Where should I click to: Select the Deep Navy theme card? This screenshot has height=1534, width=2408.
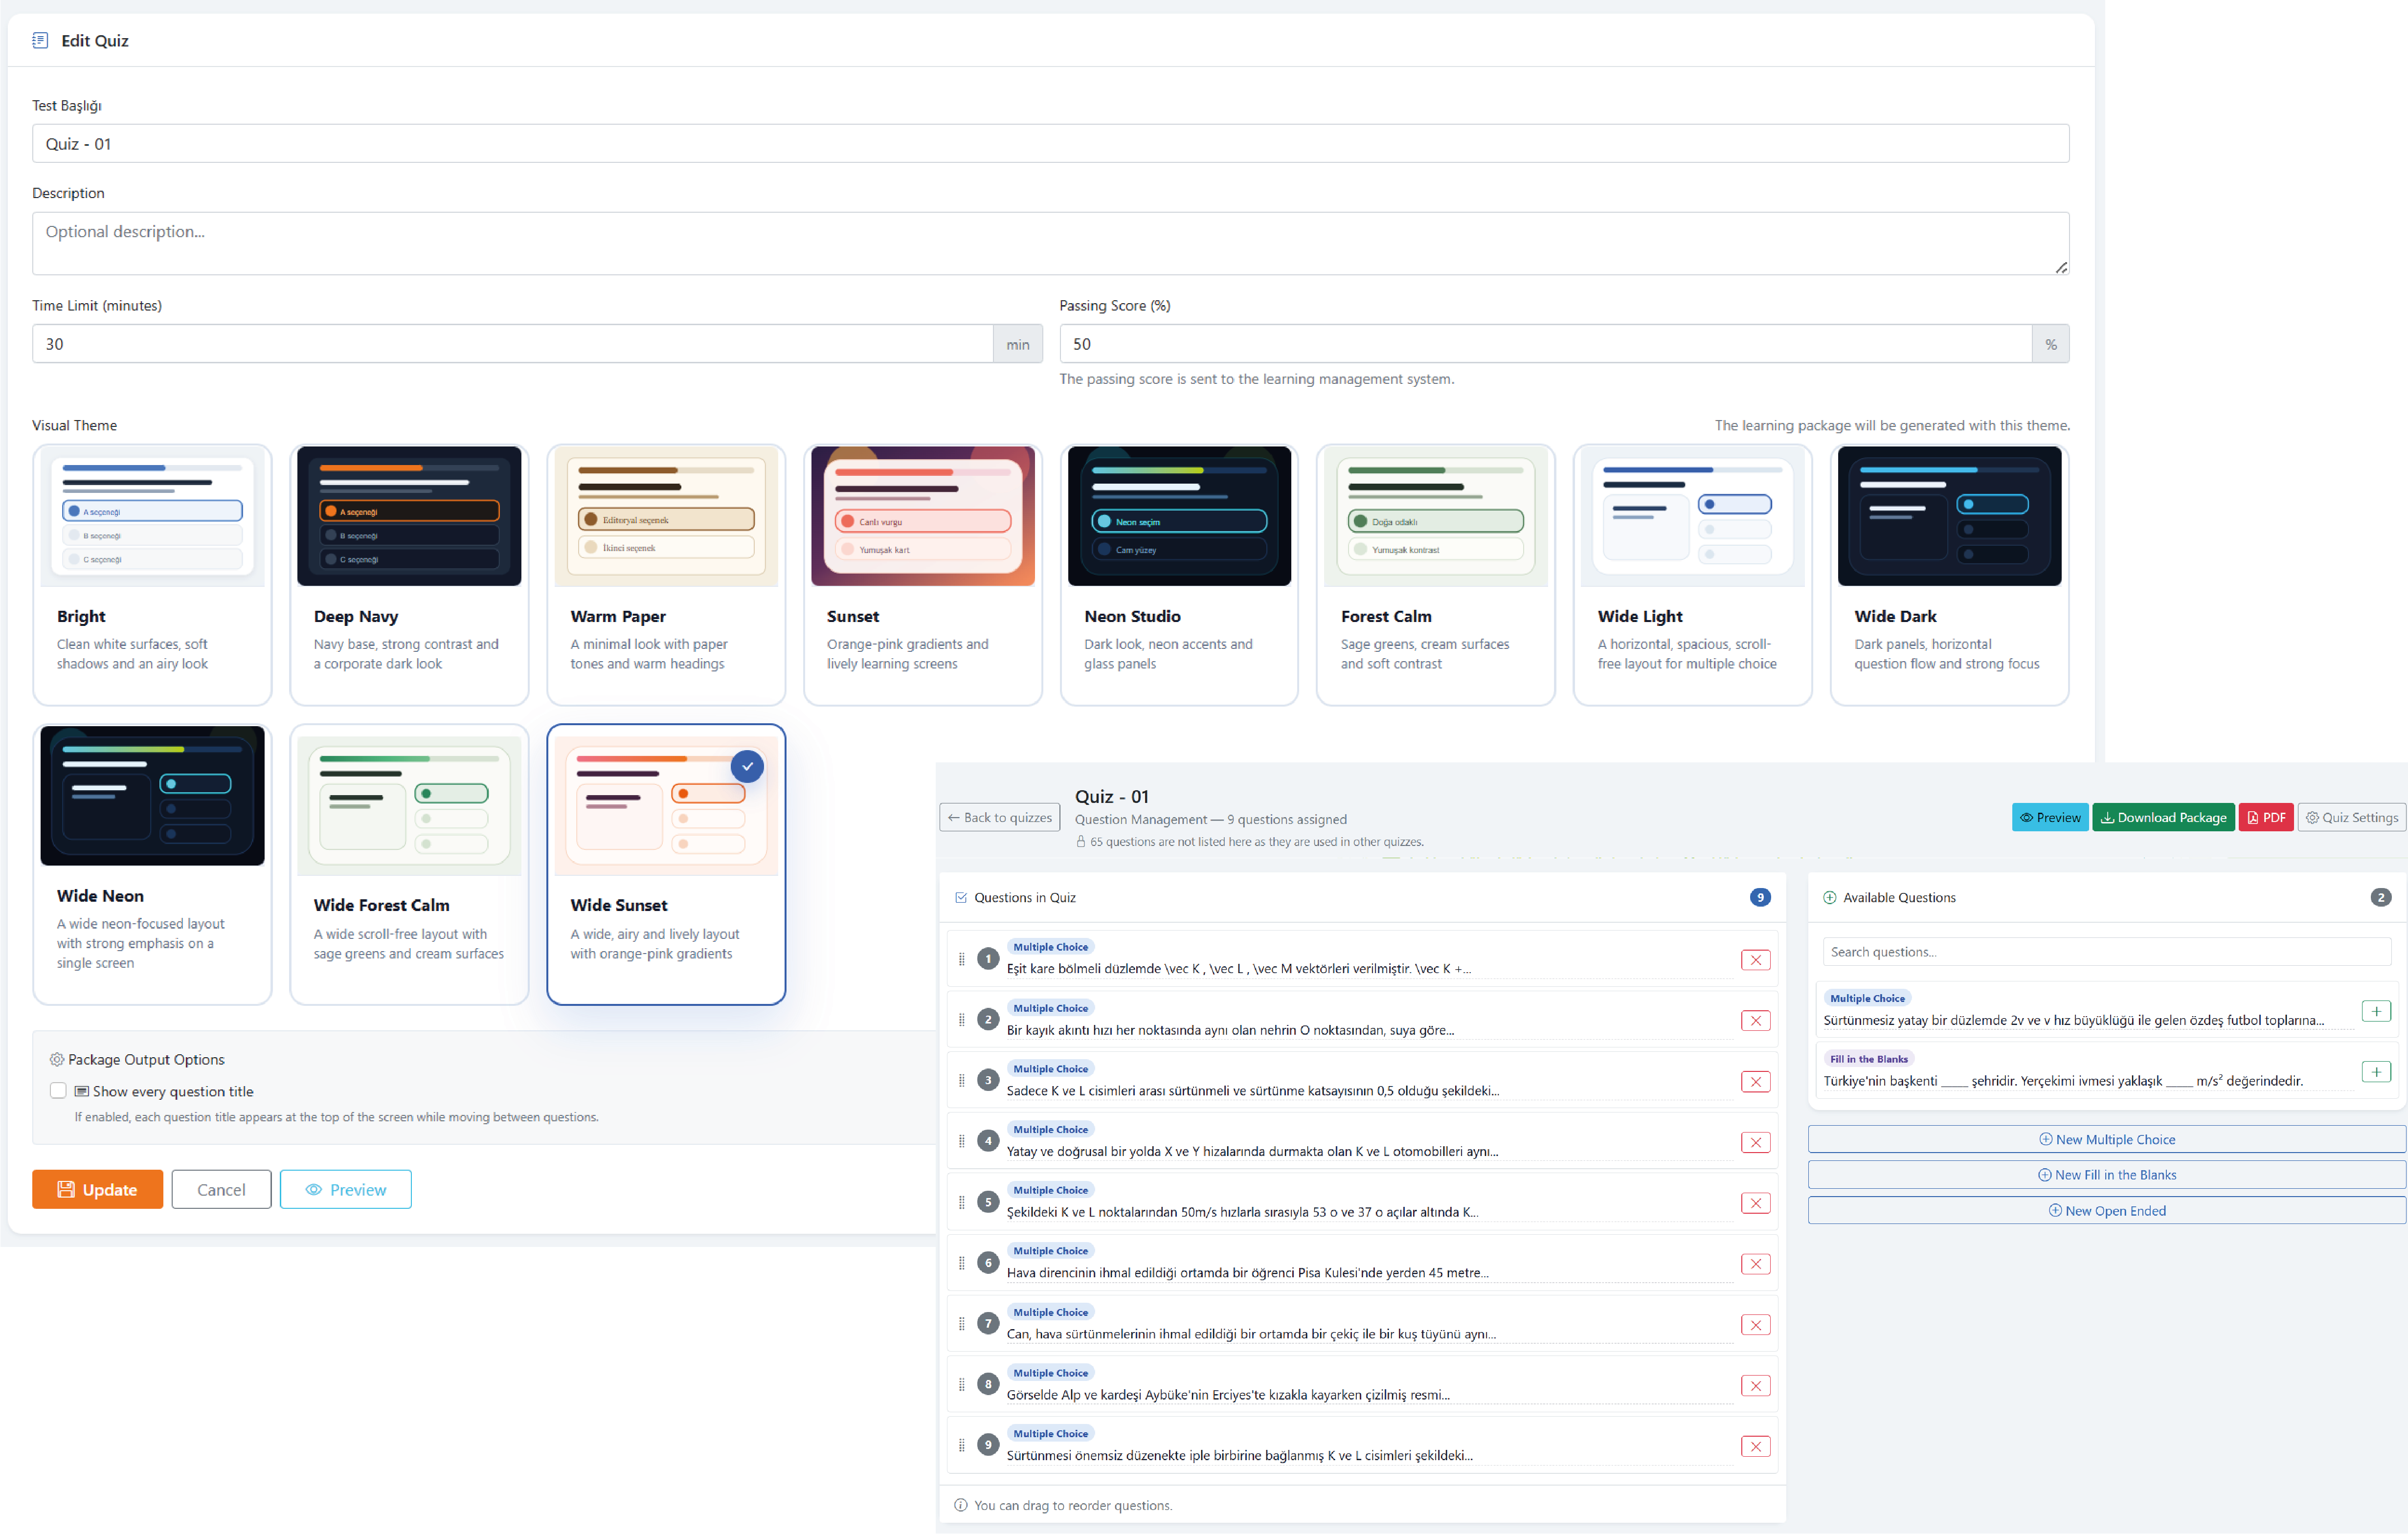tap(409, 574)
